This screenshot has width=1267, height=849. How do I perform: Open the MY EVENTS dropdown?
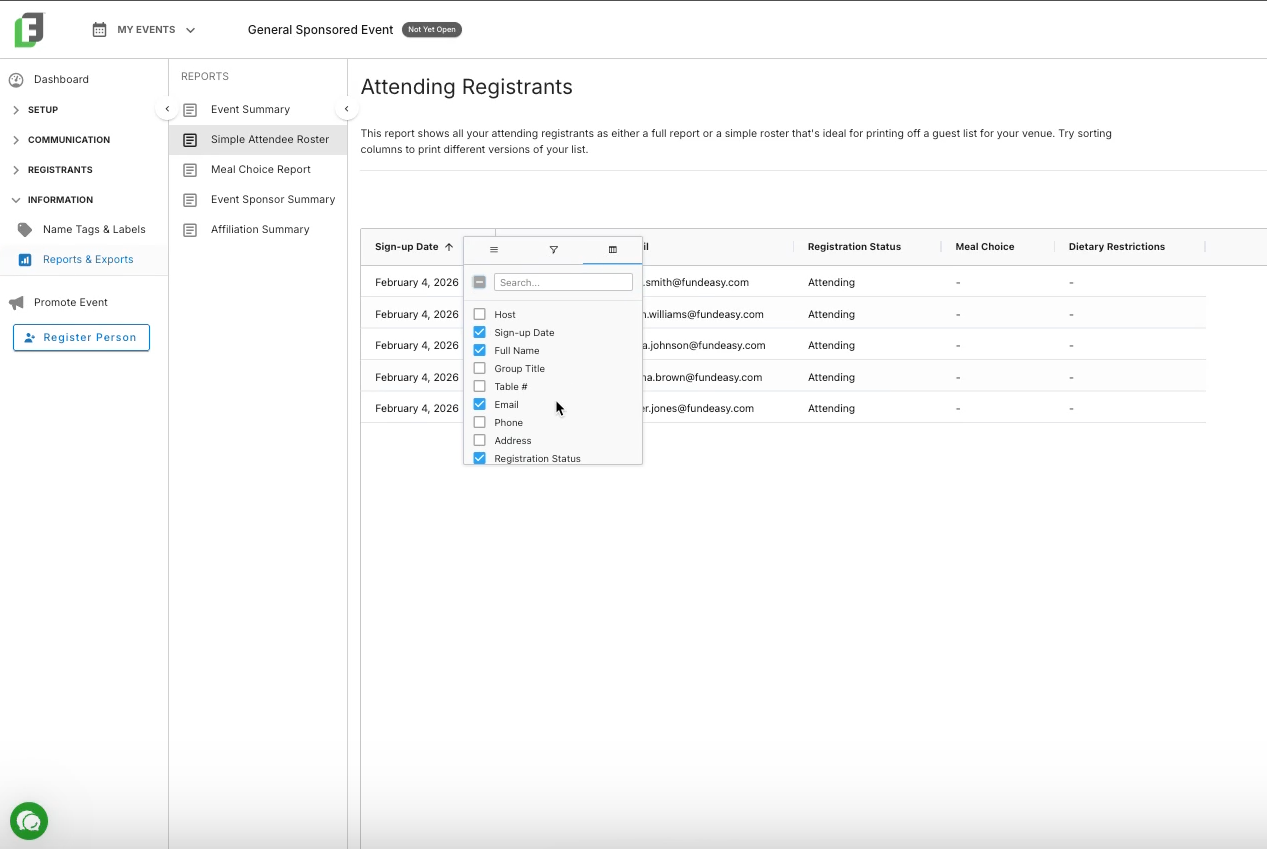point(144,30)
